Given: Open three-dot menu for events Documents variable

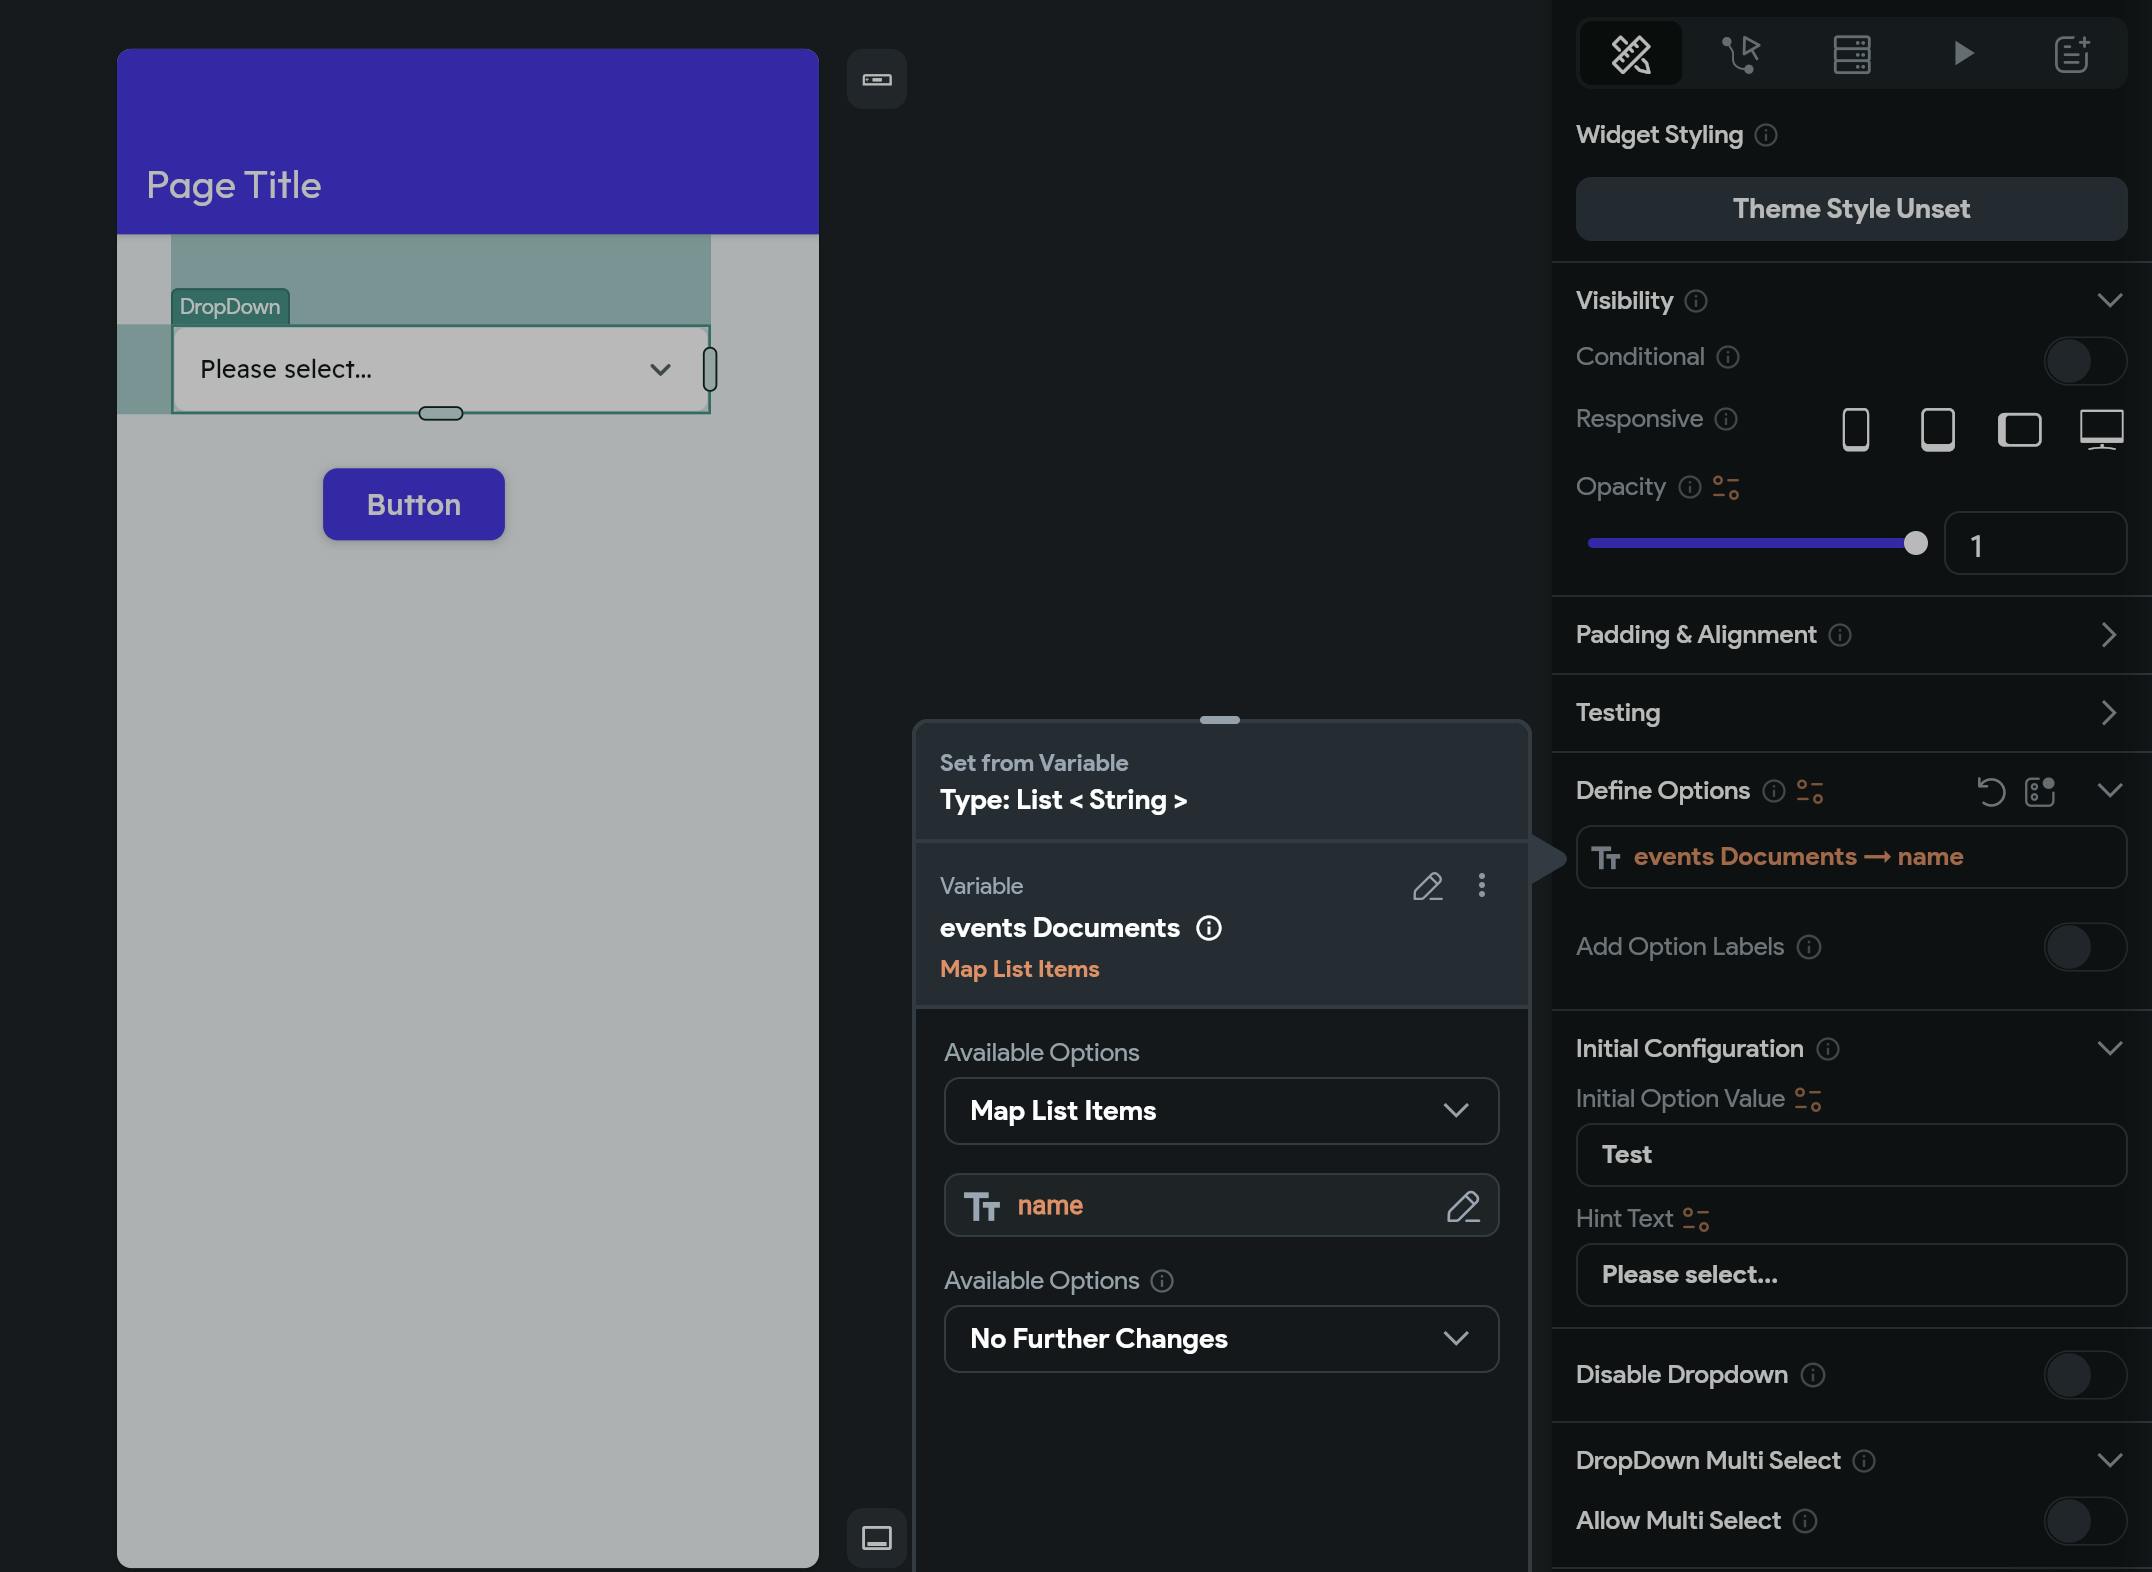Looking at the screenshot, I should coord(1481,885).
